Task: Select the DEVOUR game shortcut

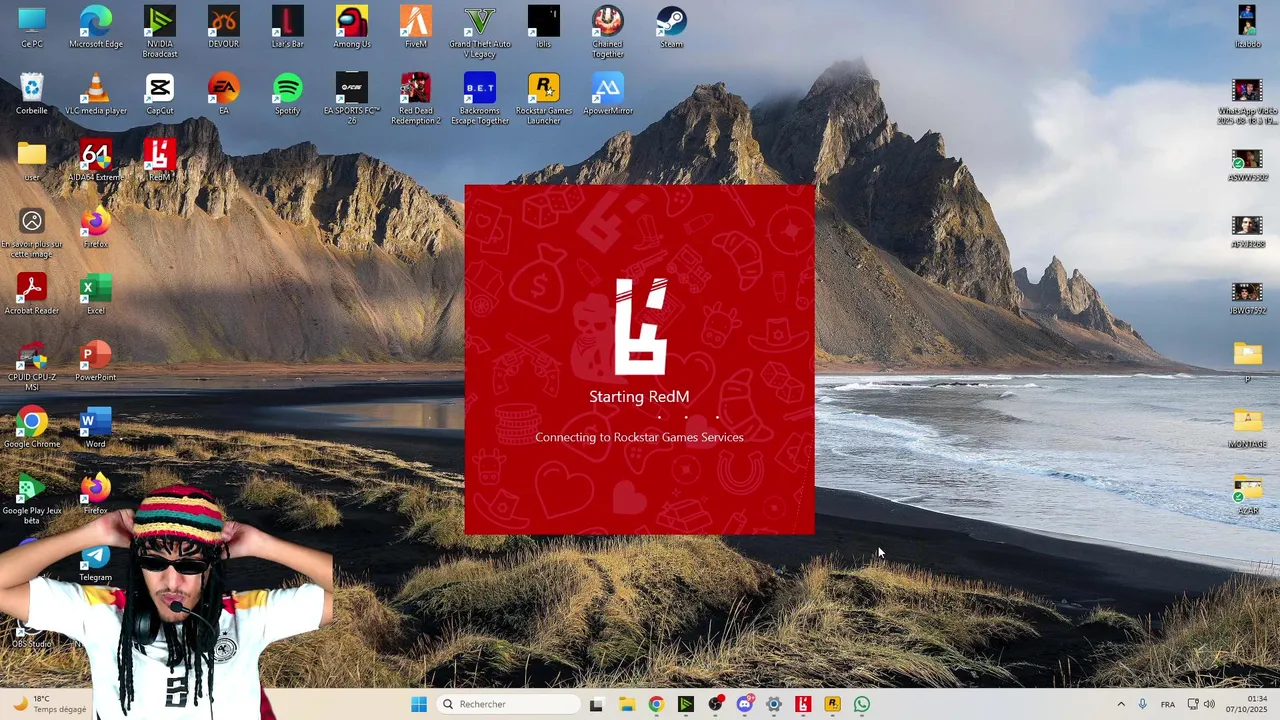Action: coord(224,27)
